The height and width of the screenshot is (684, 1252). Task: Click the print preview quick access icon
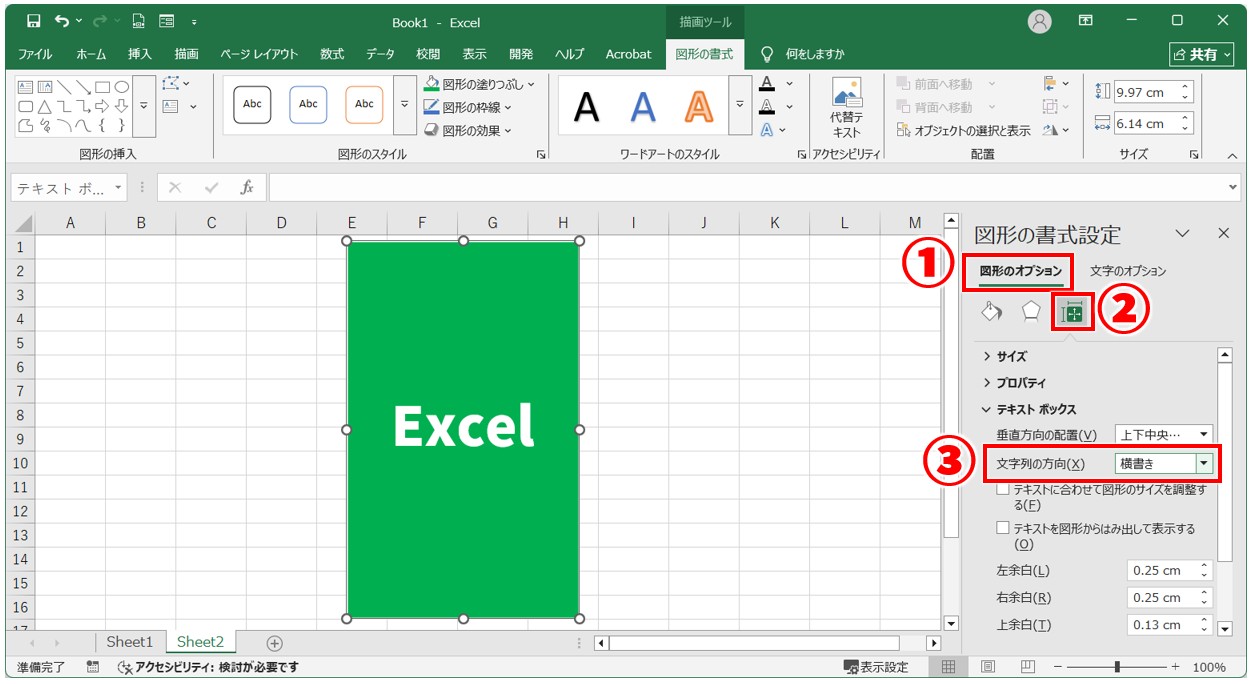pos(139,21)
